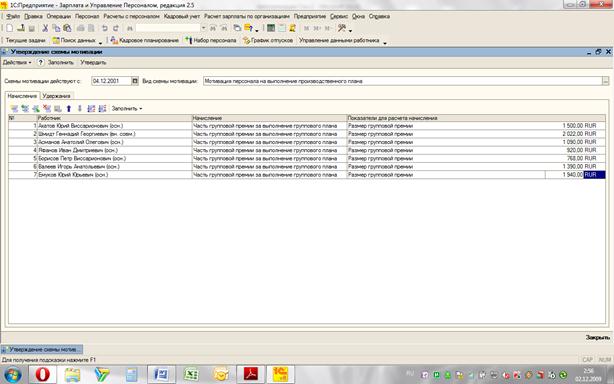Click the Работник column header
Viewport: 614px width, 384px height.
(114, 118)
